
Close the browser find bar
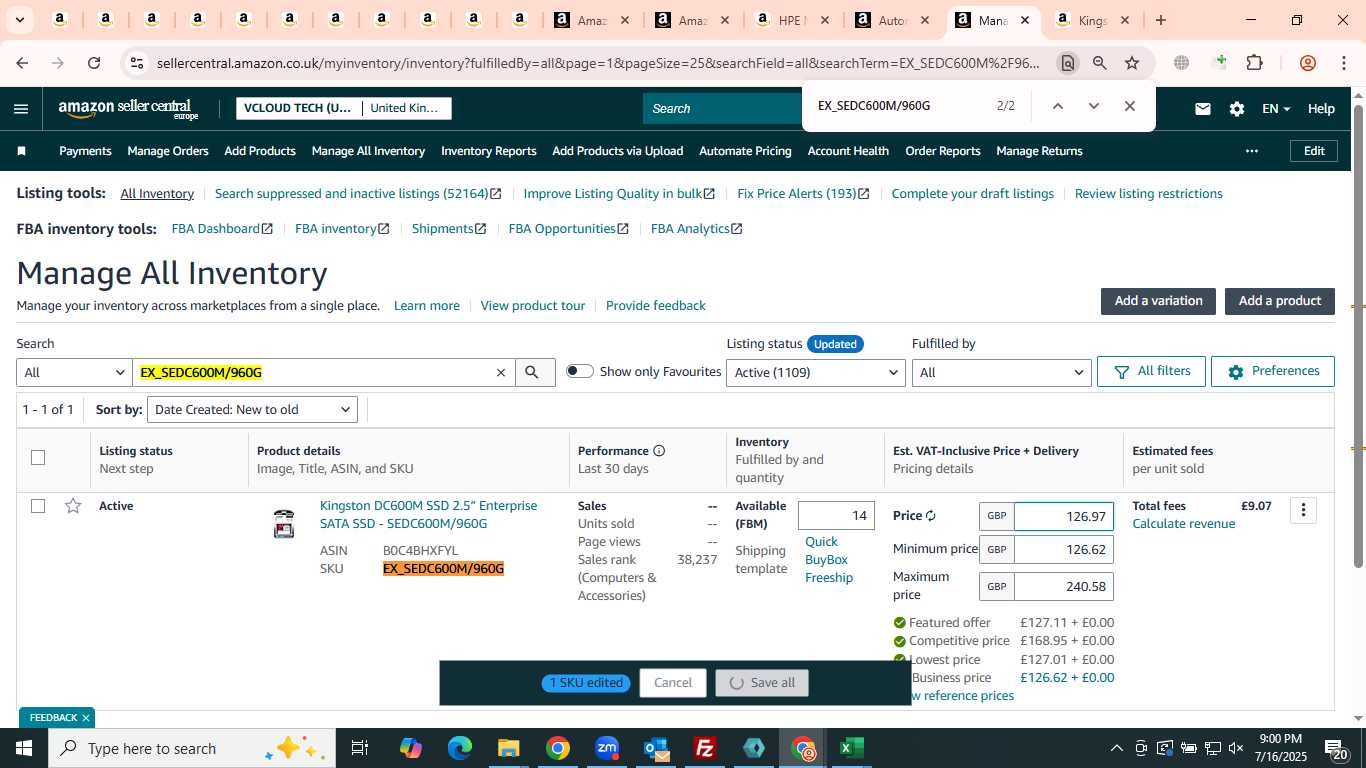pyautogui.click(x=1130, y=106)
